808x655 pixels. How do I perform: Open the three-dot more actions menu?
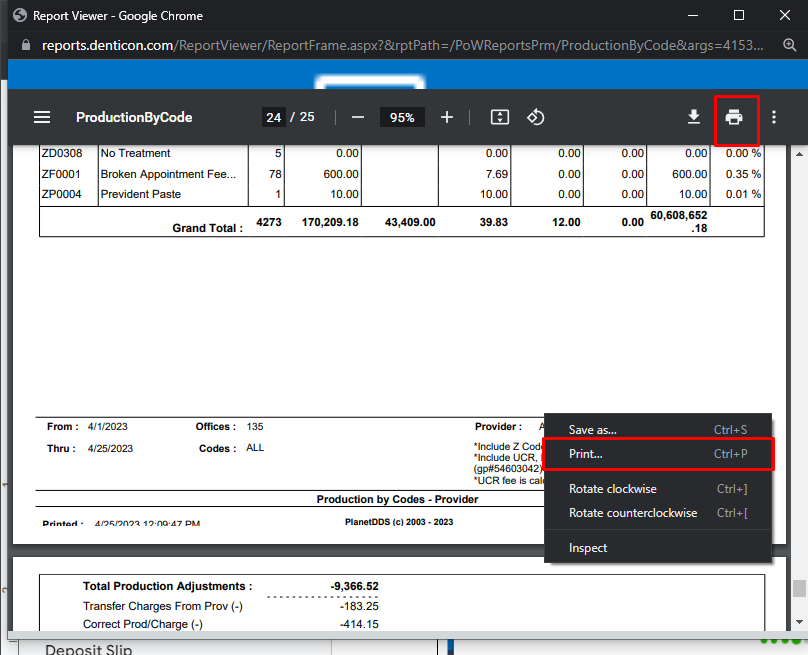(774, 117)
